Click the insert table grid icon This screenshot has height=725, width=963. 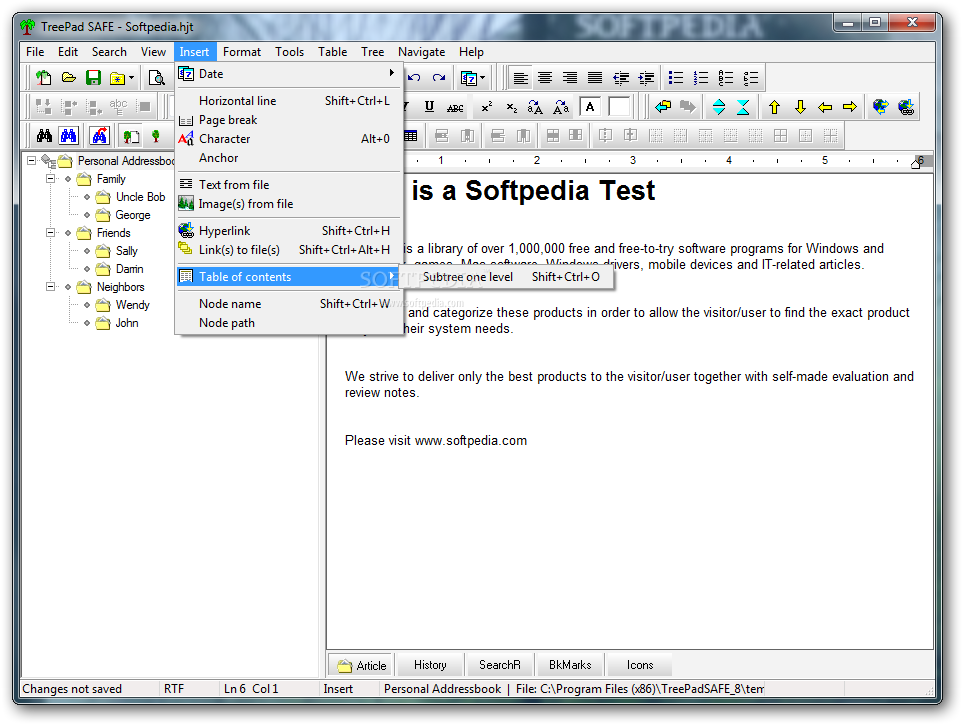pyautogui.click(x=411, y=136)
